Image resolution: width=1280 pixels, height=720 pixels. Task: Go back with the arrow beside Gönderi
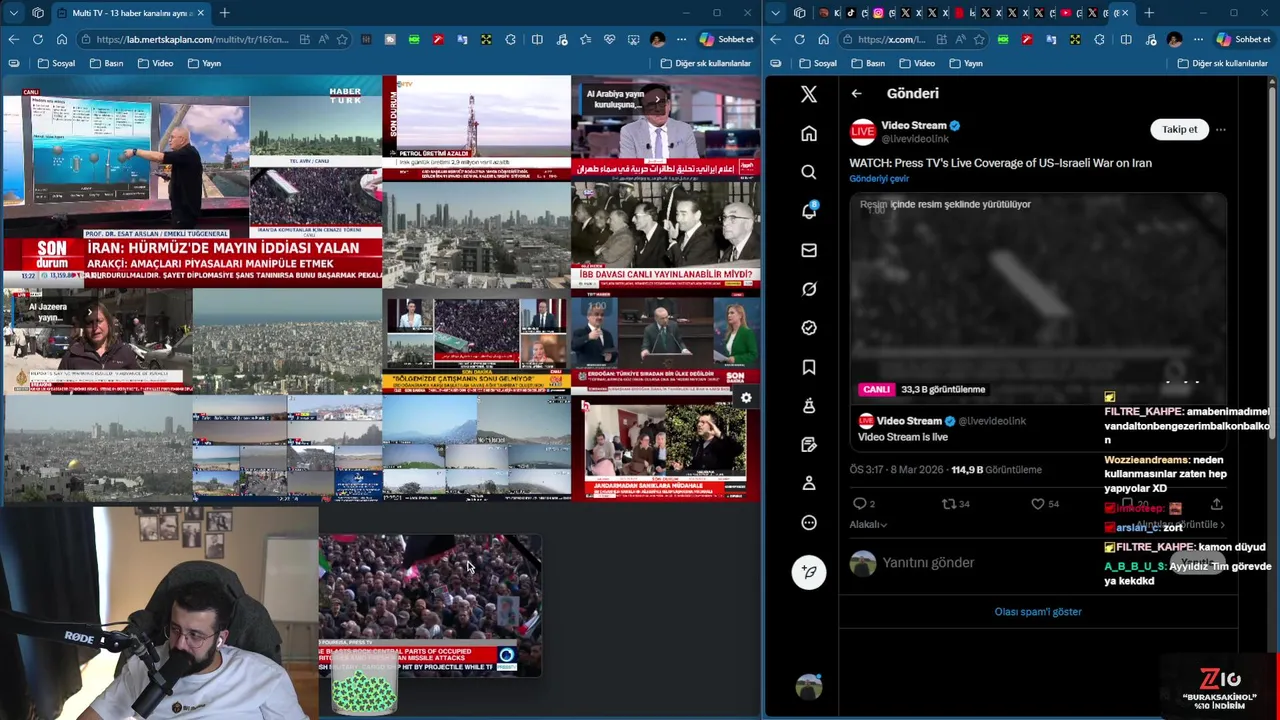tap(856, 93)
